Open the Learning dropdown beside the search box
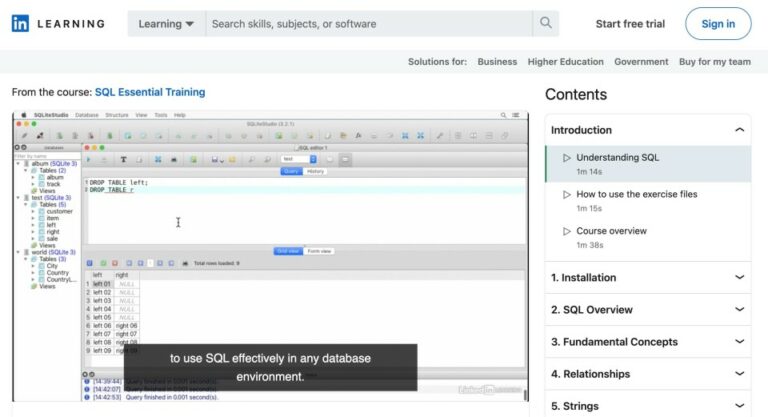The height and width of the screenshot is (417, 768). pyautogui.click(x=166, y=24)
